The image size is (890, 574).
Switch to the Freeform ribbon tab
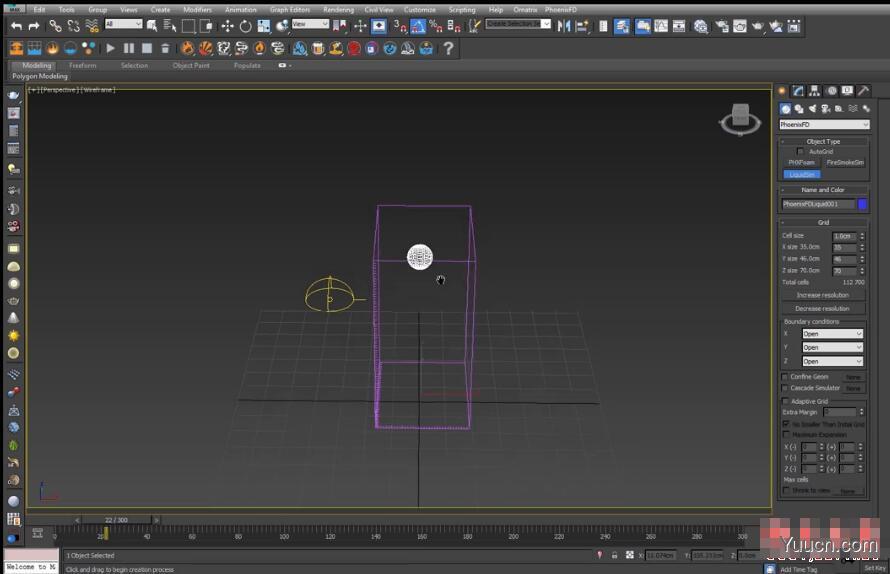point(83,66)
